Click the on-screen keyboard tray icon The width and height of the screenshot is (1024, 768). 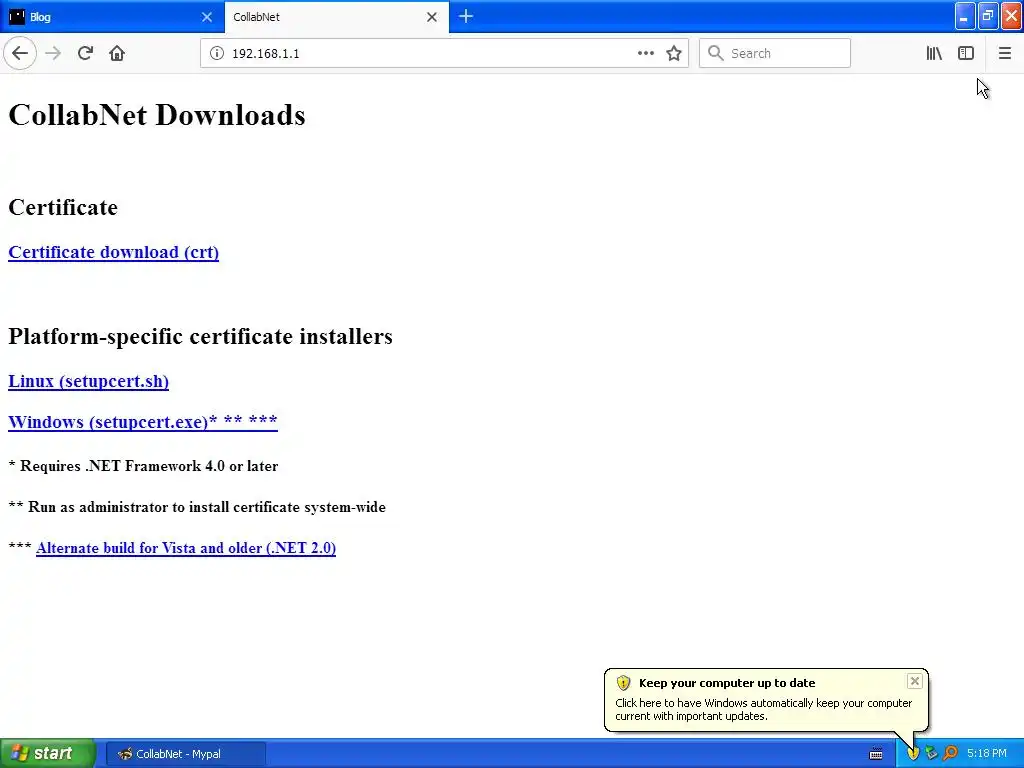click(876, 754)
